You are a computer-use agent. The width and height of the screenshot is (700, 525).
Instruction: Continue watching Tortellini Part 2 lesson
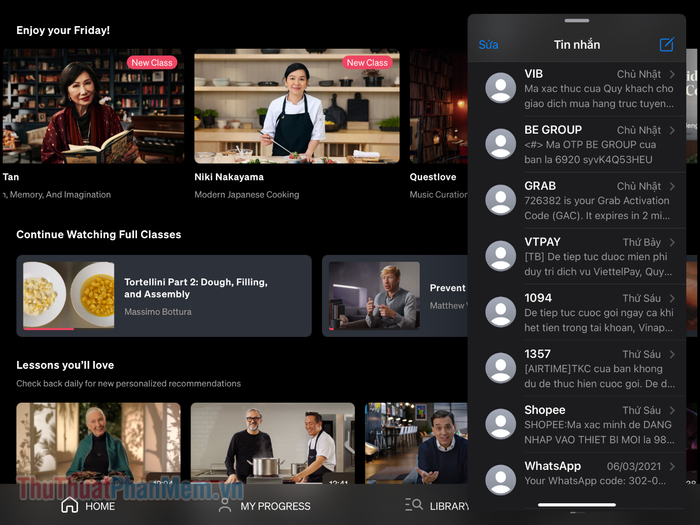164,296
